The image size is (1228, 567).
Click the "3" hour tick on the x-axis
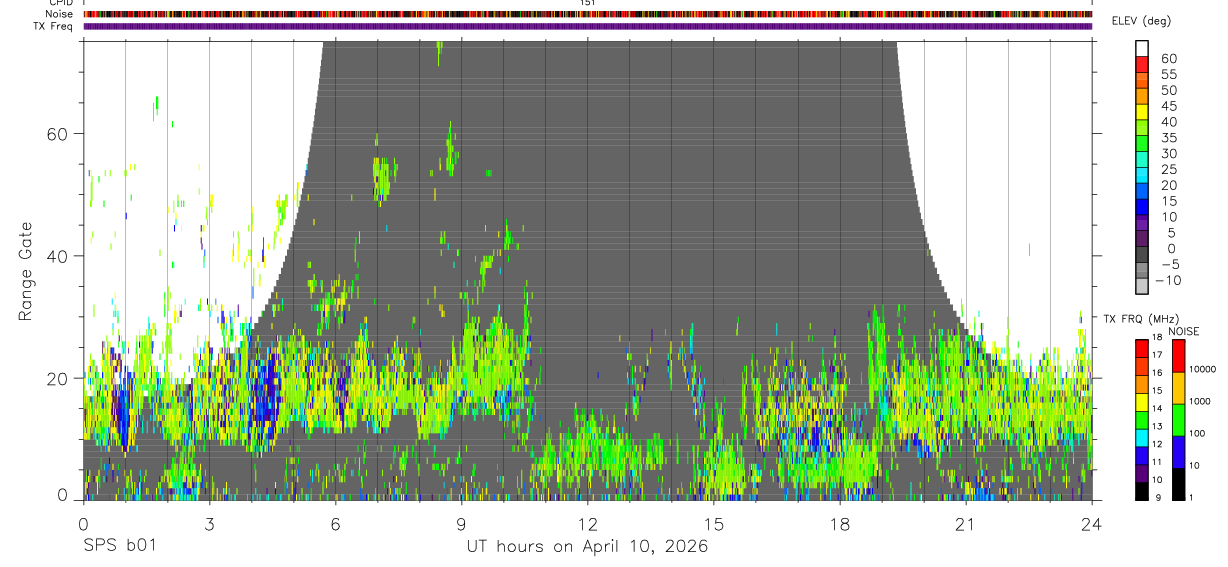click(x=209, y=524)
